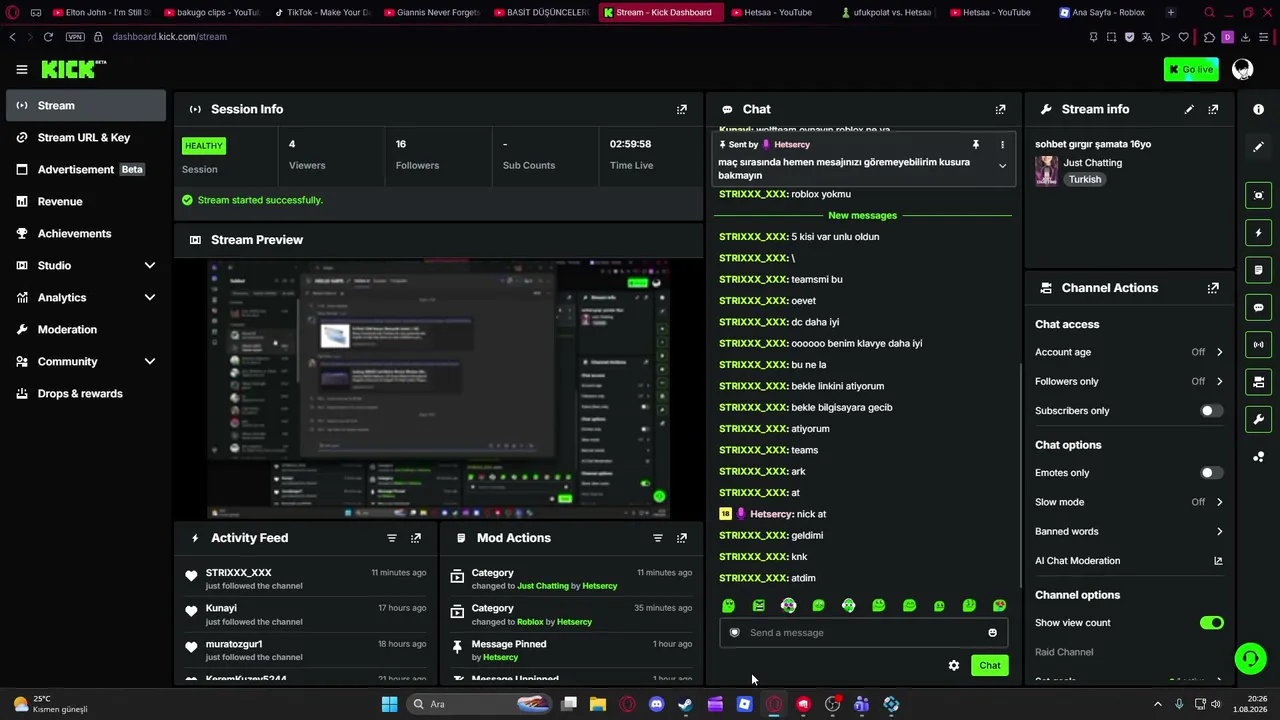Click the info icon in right sidebar
The width and height of the screenshot is (1280, 720).
[1259, 109]
